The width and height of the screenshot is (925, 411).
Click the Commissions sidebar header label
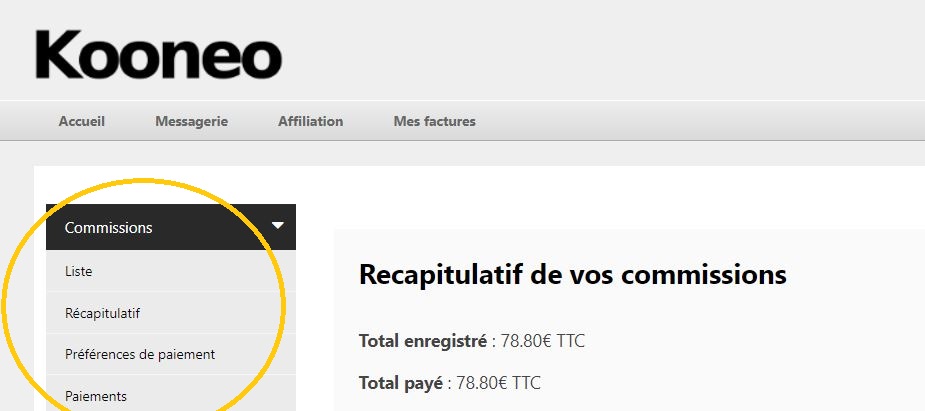click(x=109, y=228)
